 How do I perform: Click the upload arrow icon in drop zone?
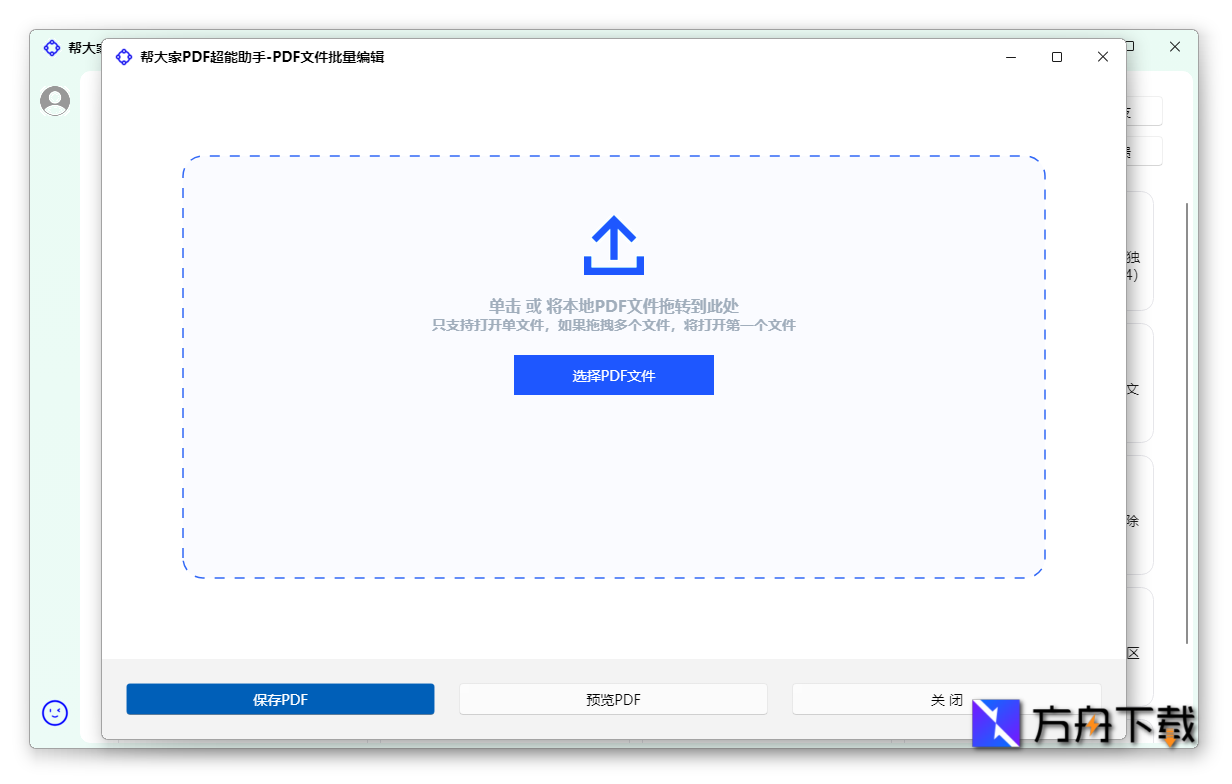pyautogui.click(x=613, y=243)
